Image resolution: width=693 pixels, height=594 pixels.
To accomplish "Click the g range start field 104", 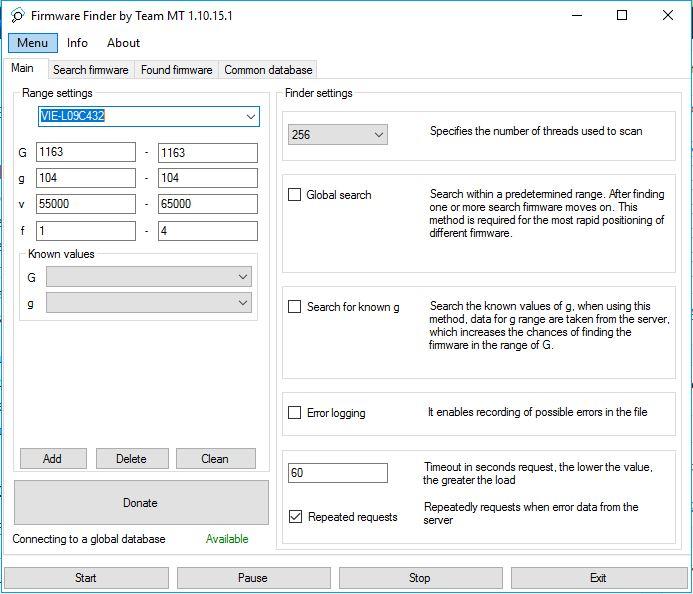I will [x=86, y=178].
